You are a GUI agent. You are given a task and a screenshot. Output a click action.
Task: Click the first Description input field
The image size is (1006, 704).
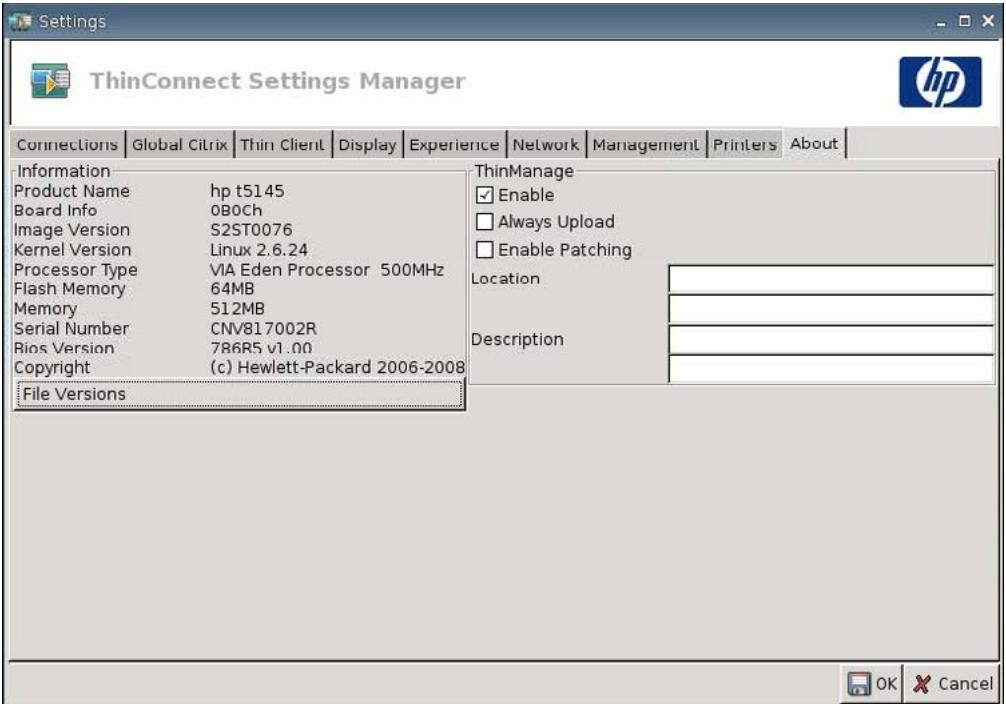coord(831,339)
